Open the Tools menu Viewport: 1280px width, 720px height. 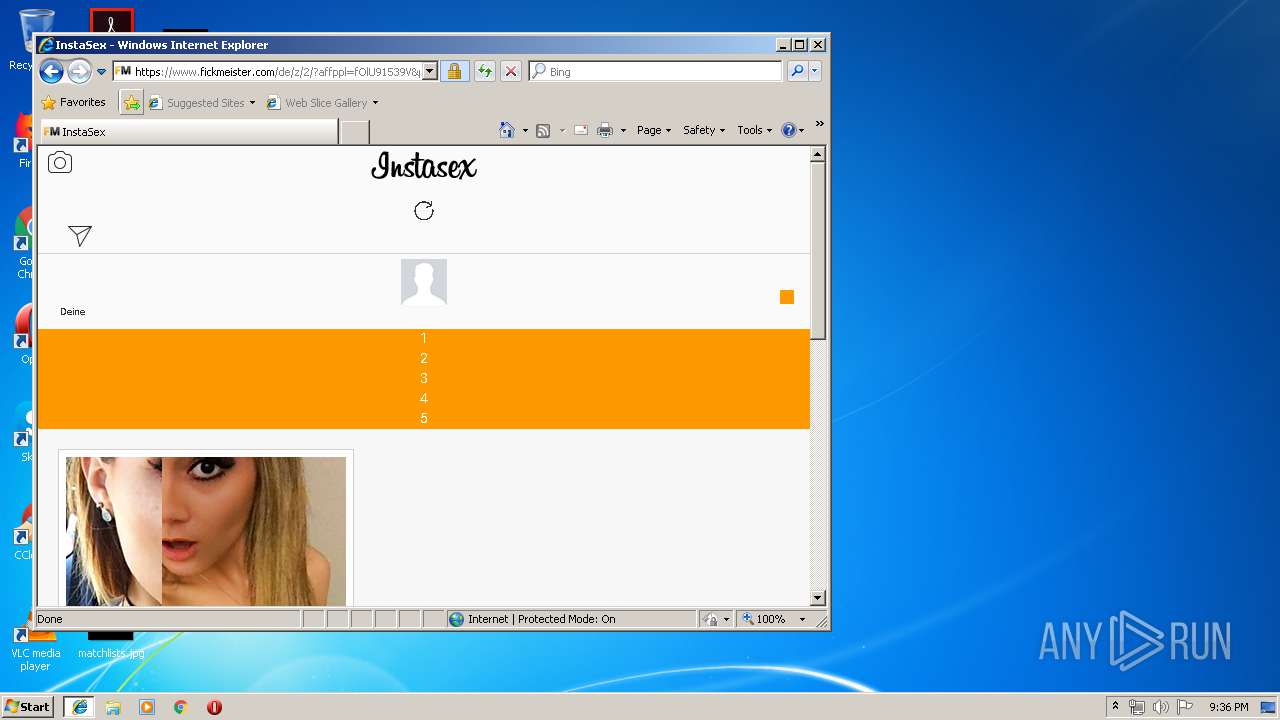755,130
